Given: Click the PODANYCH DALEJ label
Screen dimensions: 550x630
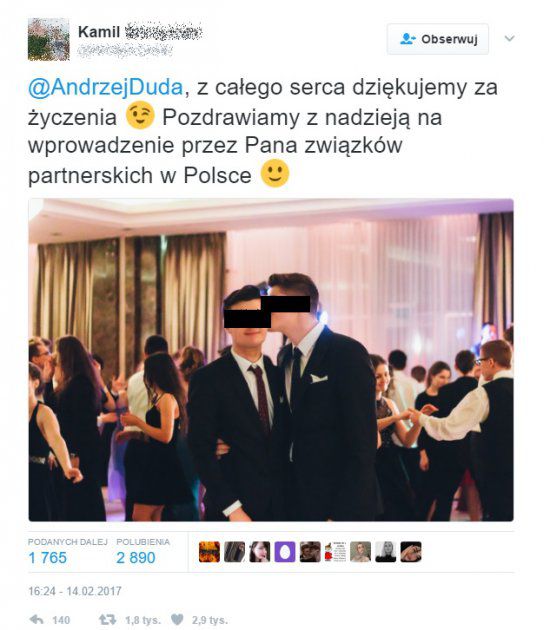Looking at the screenshot, I should (x=67, y=542).
